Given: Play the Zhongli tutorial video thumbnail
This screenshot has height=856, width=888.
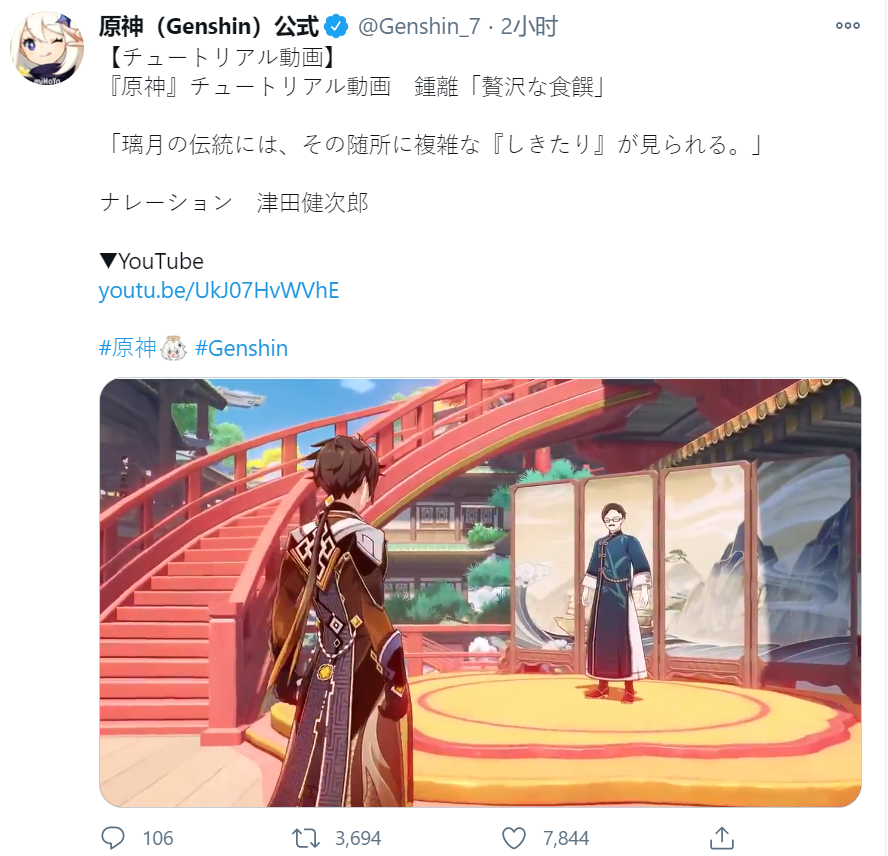Looking at the screenshot, I should click(x=480, y=593).
